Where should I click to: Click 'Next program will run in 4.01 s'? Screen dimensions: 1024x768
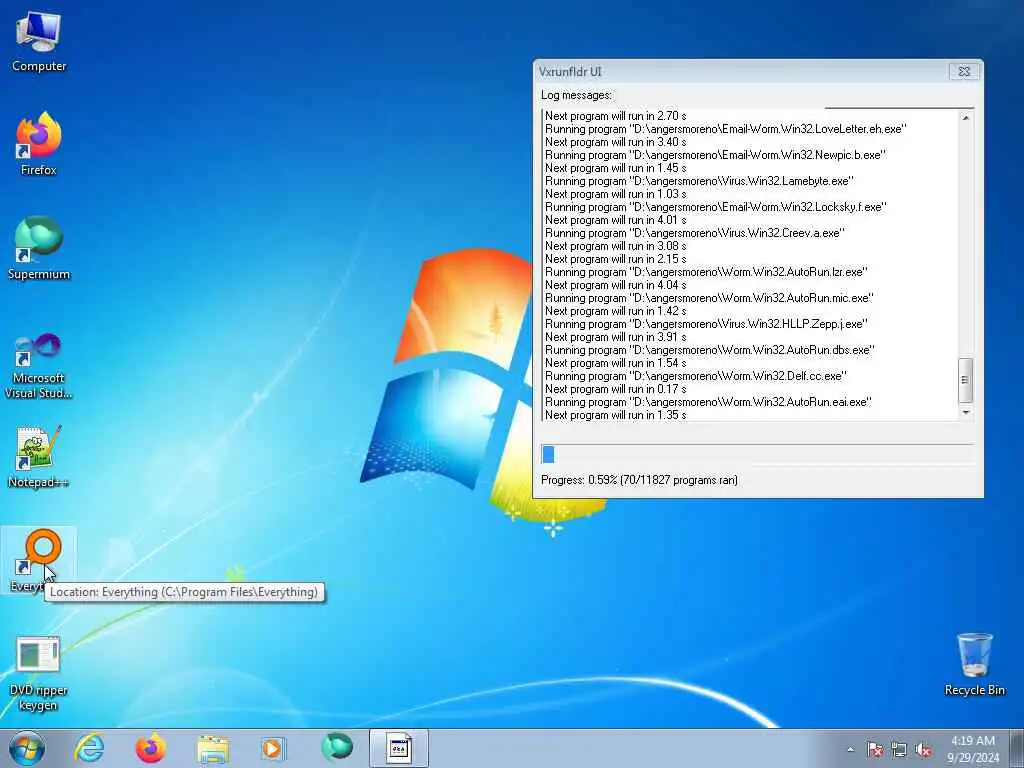[x=616, y=220]
